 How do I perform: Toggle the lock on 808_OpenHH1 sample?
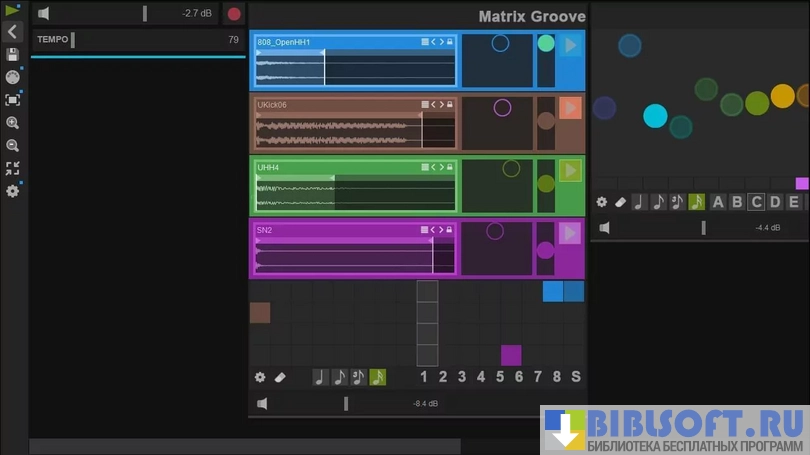coord(450,42)
